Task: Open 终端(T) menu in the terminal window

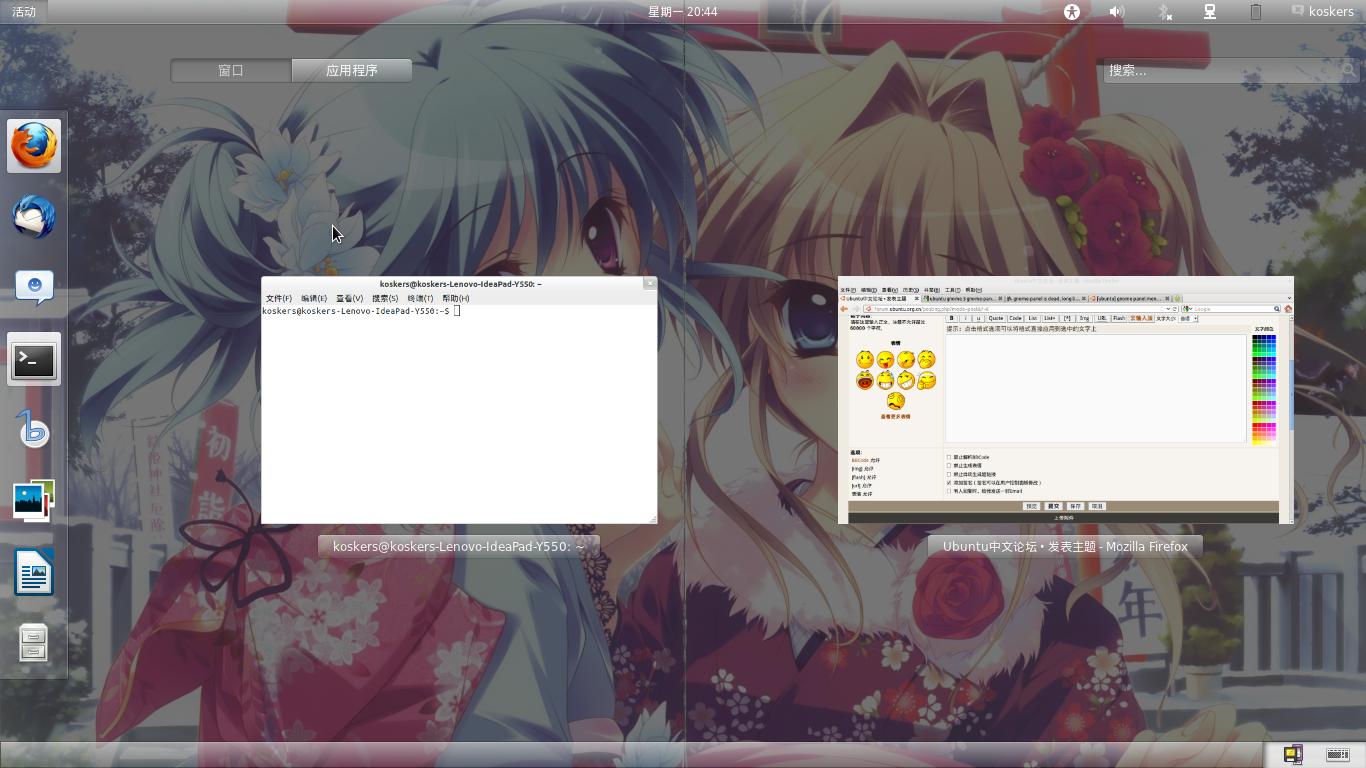Action: point(420,298)
